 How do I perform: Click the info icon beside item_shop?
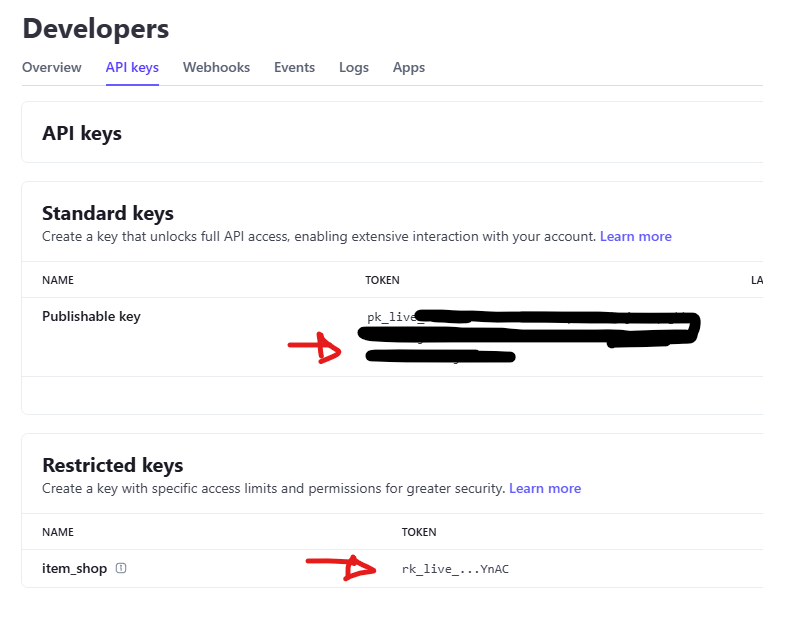tap(121, 569)
